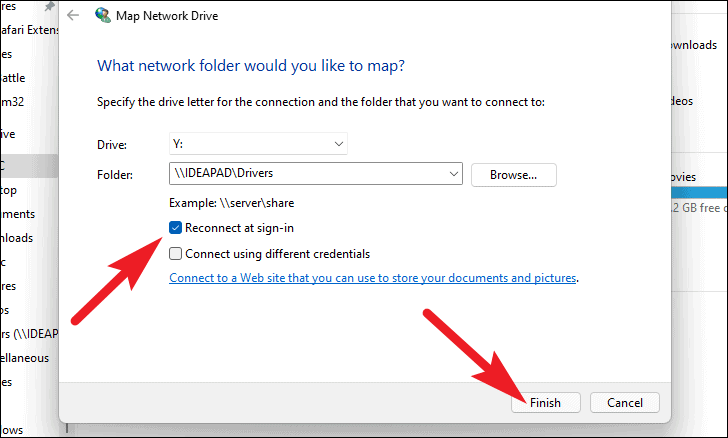This screenshot has width=728, height=438.
Task: Click the blue drive storage bar
Action: [x=699, y=192]
